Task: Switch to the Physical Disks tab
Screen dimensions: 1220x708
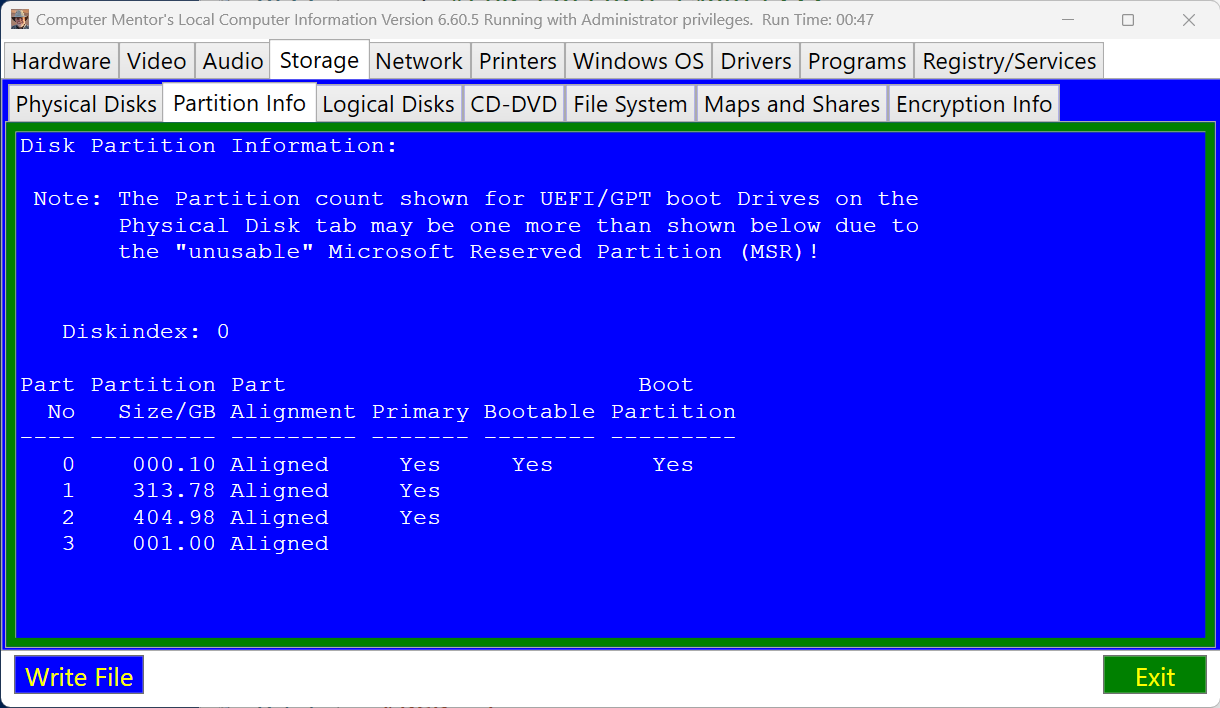Action: 85,103
